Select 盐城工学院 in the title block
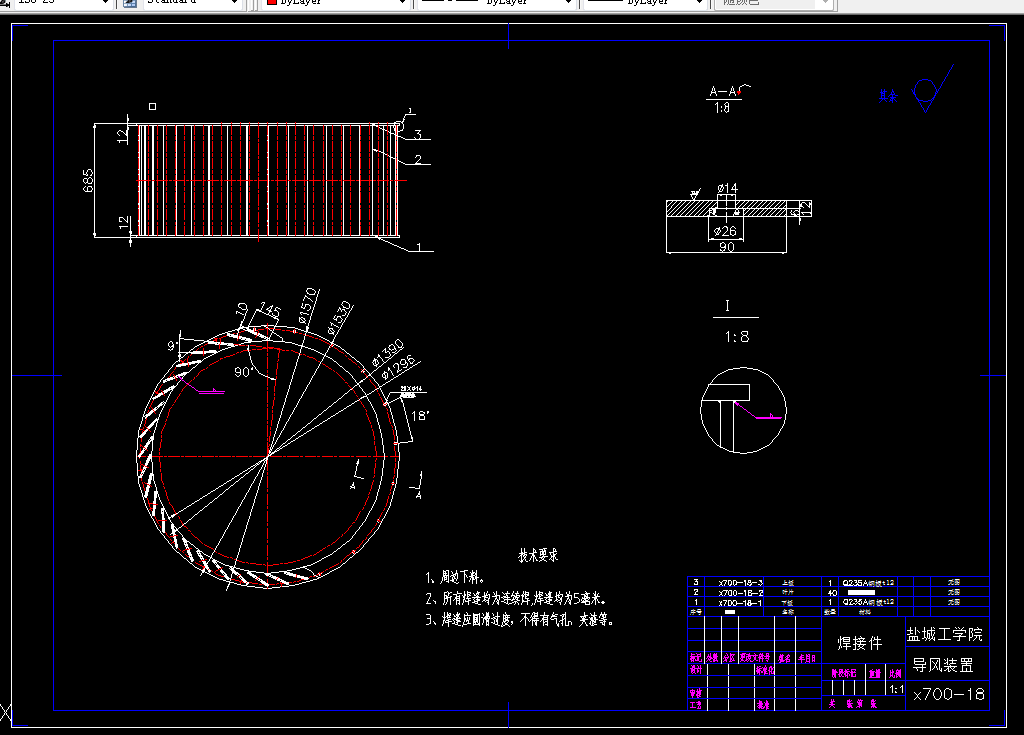This screenshot has height=735, width=1024. (x=944, y=634)
